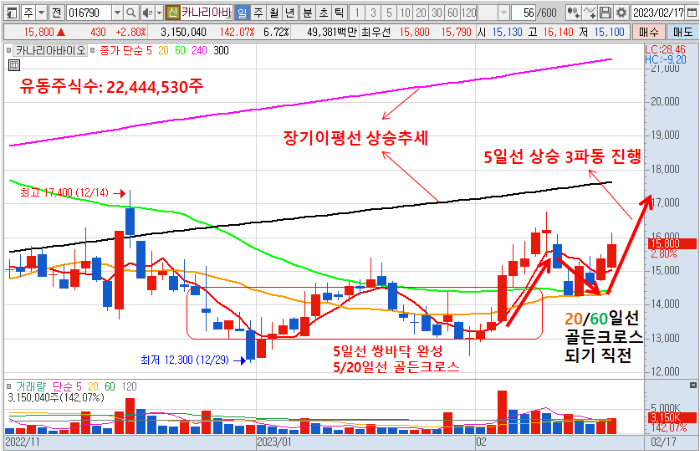Click the stock code field showing 016790
This screenshot has width=700, height=451.
[88, 13]
